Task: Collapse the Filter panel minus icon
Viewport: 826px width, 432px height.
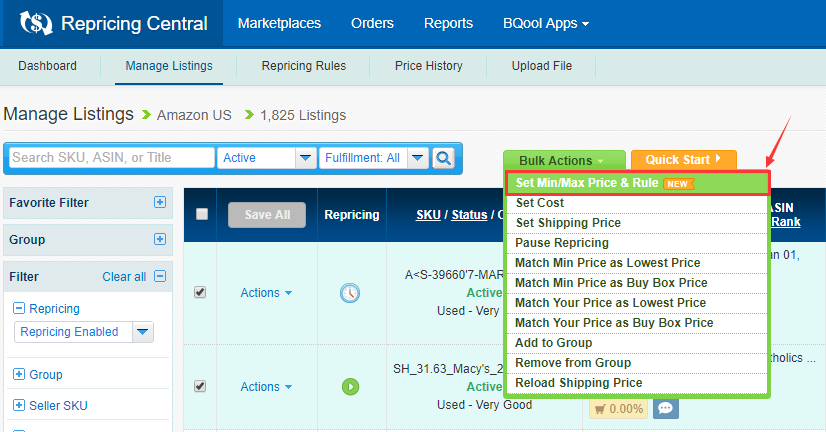Action: click(160, 276)
